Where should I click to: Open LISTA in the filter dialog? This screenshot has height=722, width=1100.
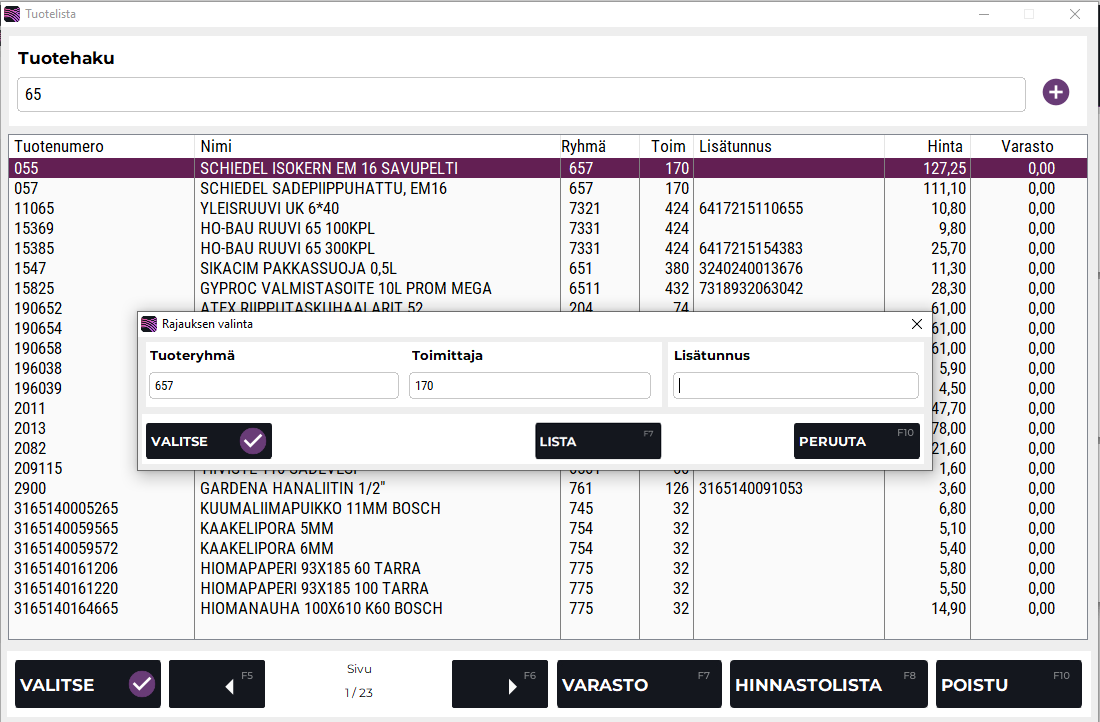click(x=597, y=441)
